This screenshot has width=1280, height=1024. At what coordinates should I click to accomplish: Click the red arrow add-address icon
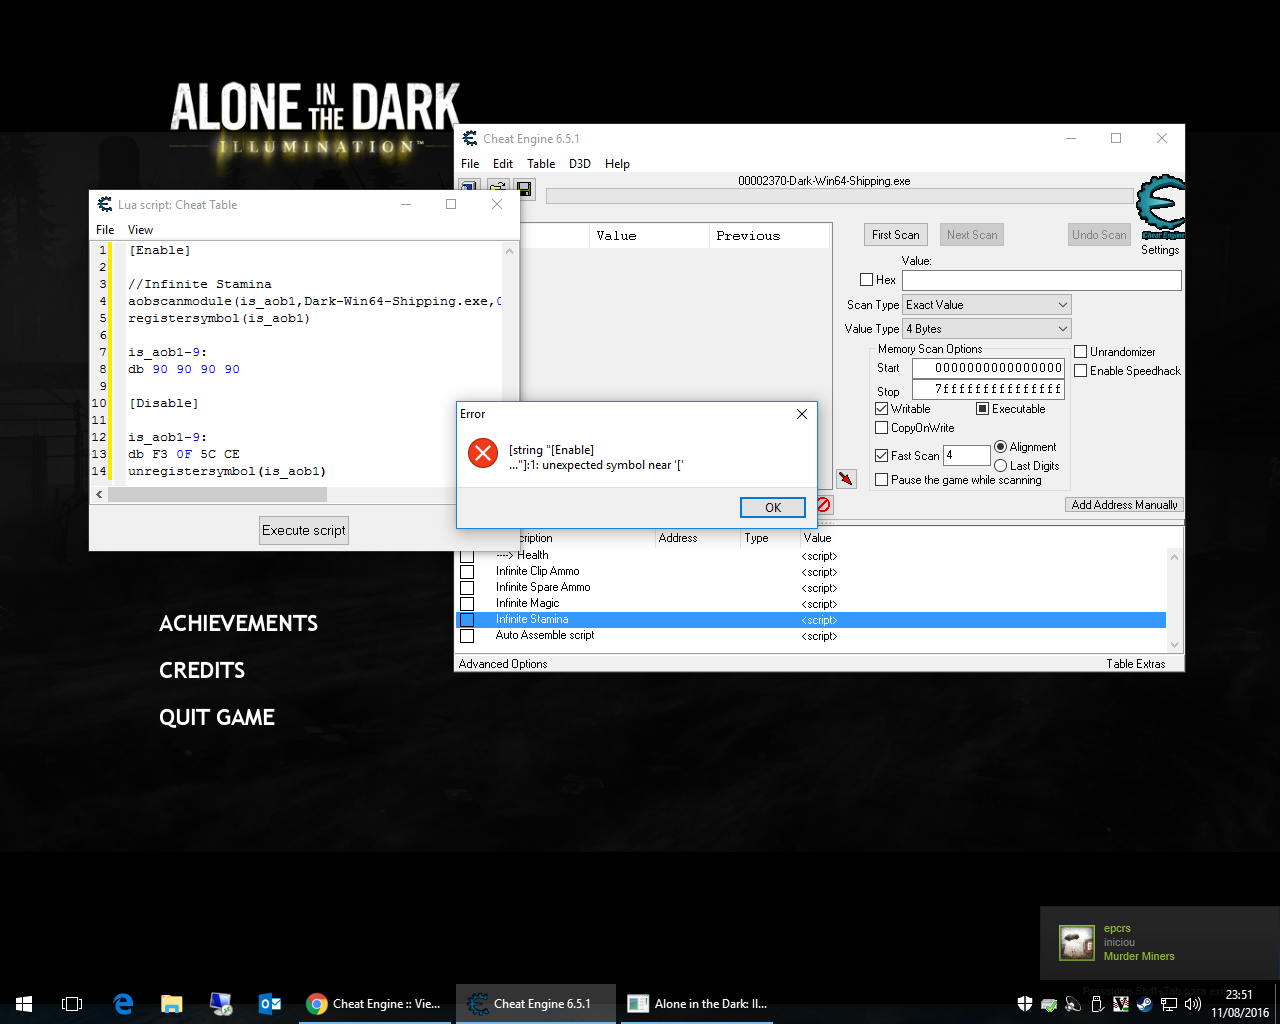846,478
